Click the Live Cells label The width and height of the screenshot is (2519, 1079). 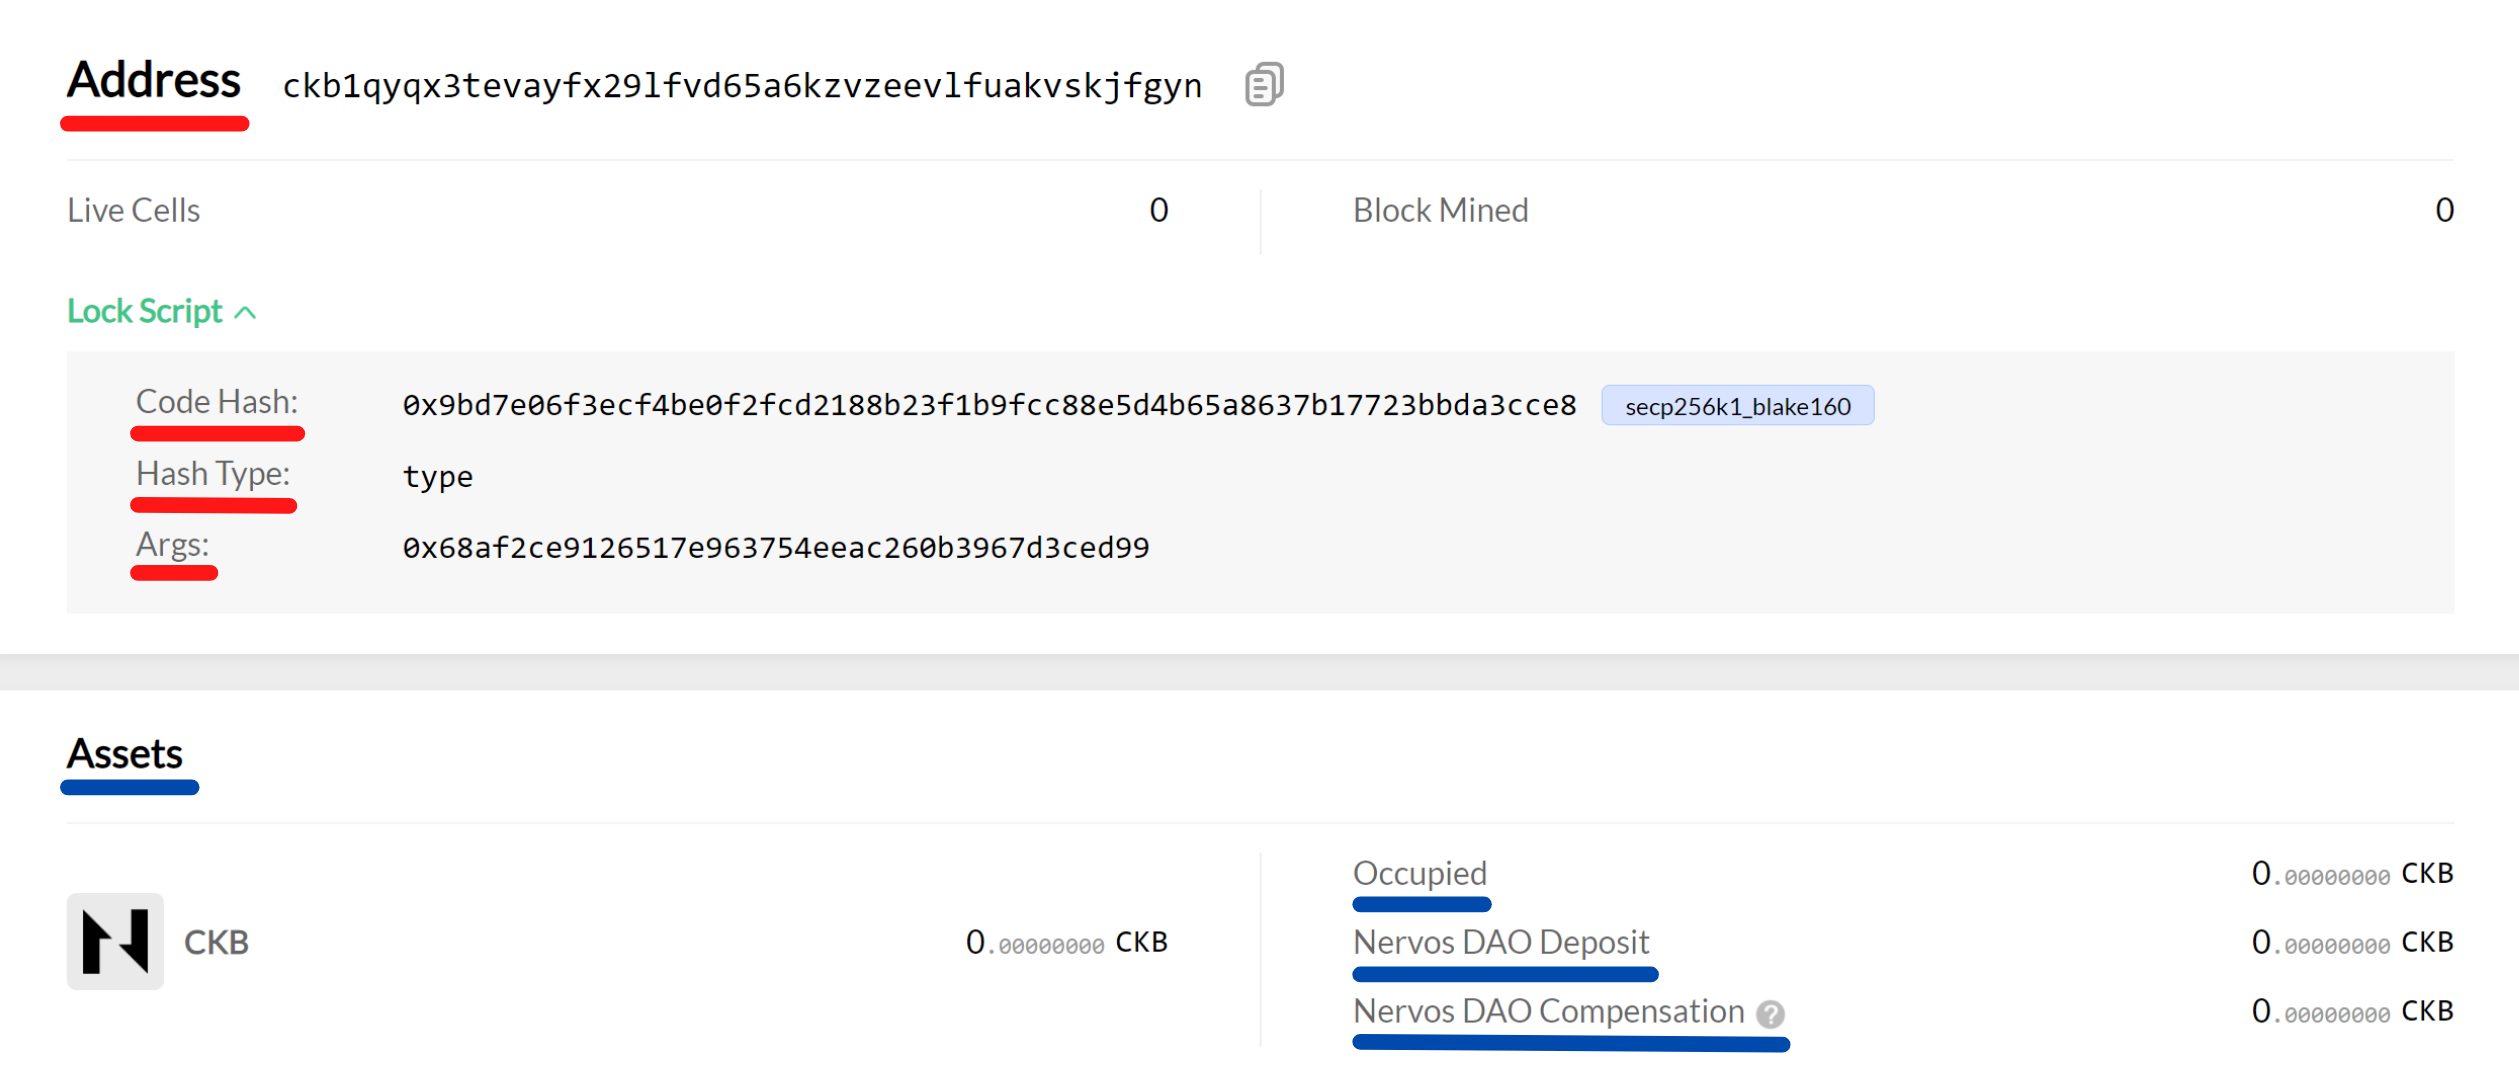coord(134,211)
